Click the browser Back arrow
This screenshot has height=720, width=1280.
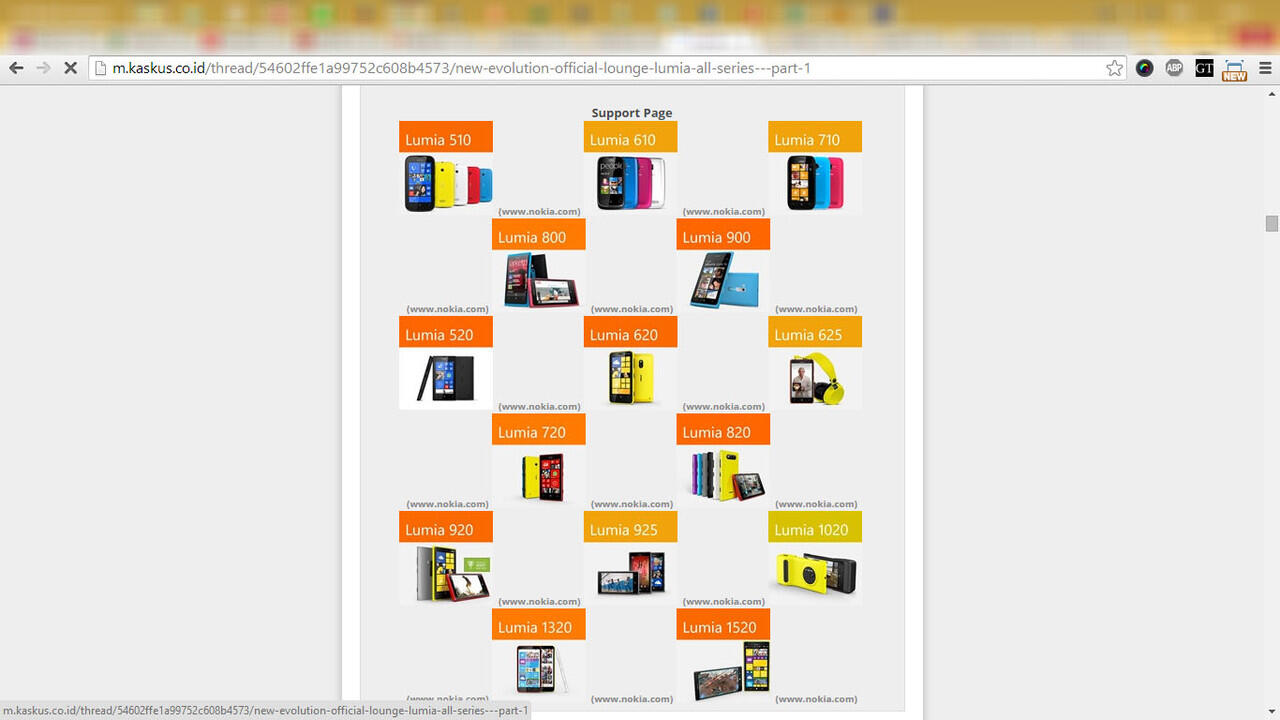(x=16, y=68)
